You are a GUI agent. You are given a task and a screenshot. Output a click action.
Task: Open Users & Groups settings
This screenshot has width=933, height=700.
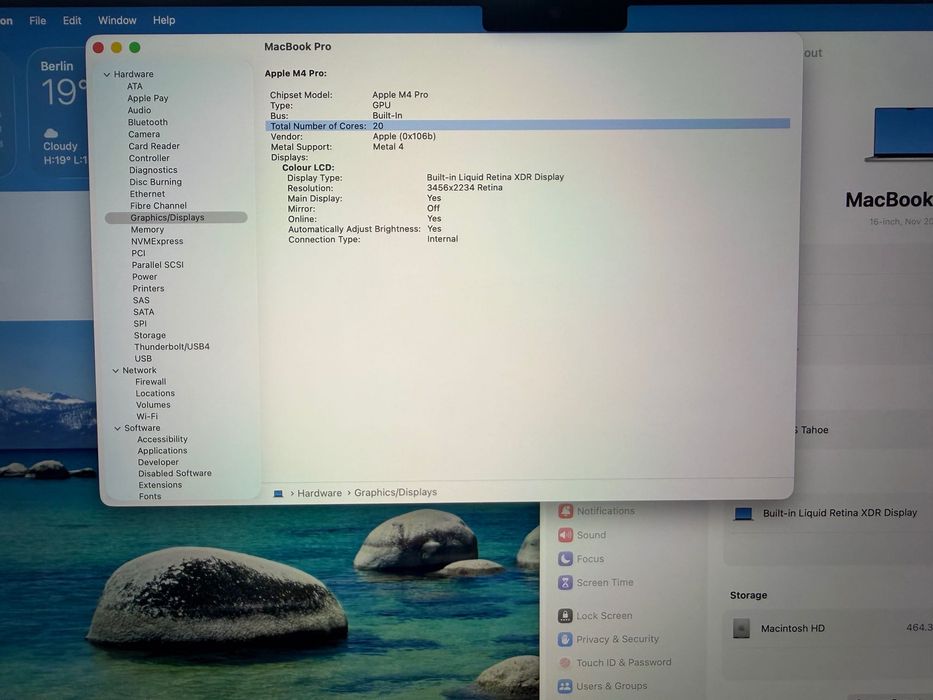[603, 686]
